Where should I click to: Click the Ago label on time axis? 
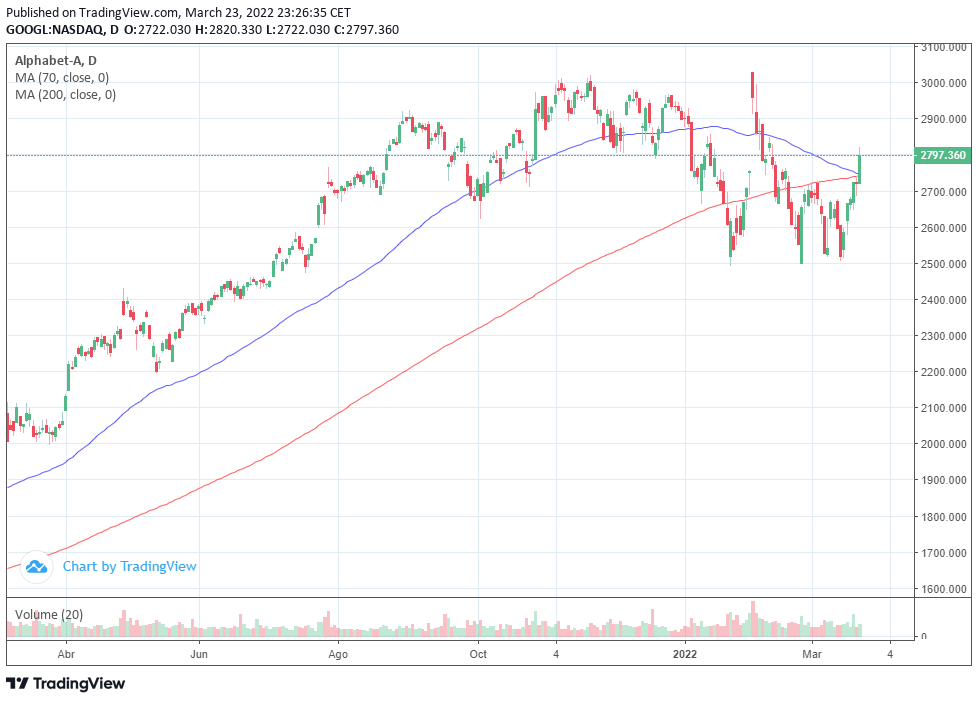coord(338,655)
